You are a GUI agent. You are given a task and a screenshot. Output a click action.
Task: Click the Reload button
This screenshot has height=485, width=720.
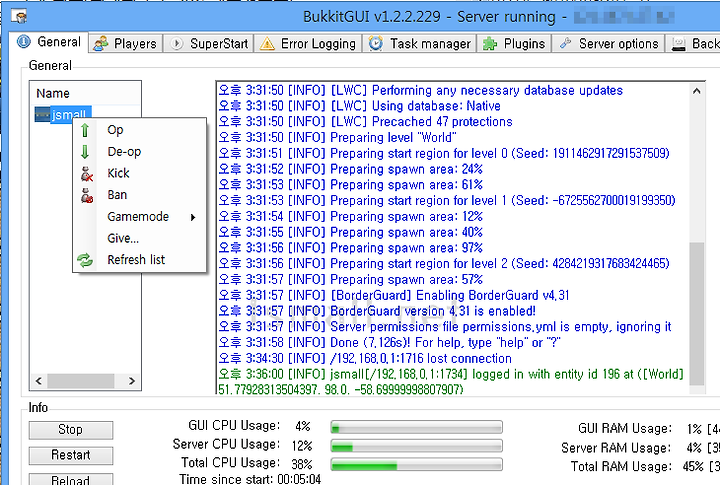pyautogui.click(x=71, y=479)
